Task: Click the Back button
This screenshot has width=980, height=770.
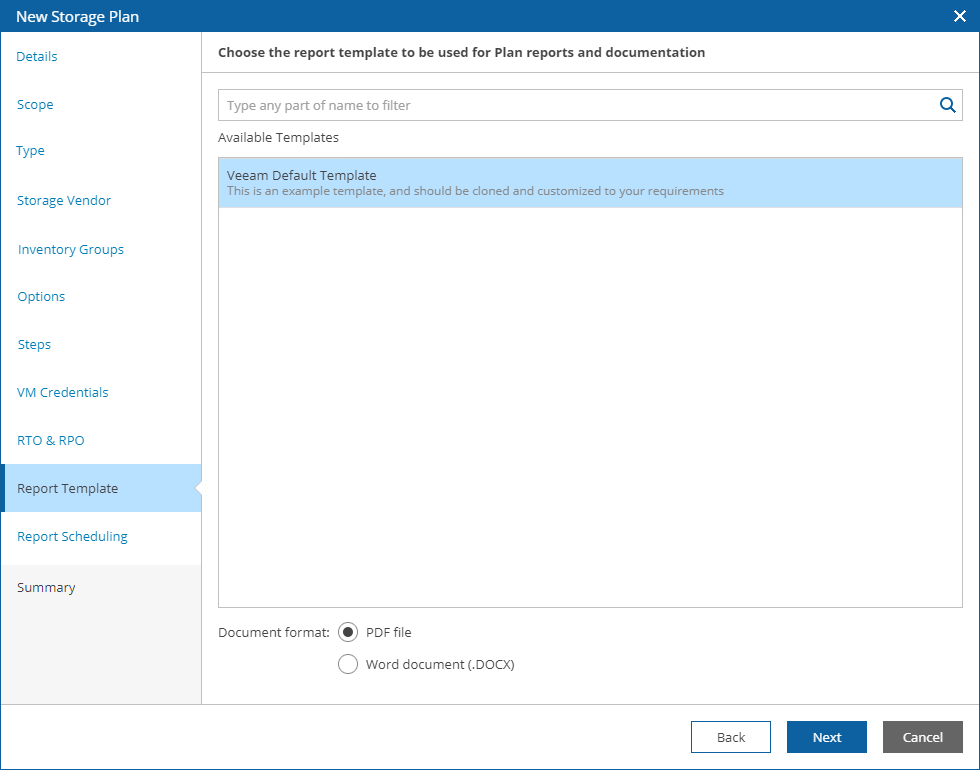Action: tap(731, 737)
